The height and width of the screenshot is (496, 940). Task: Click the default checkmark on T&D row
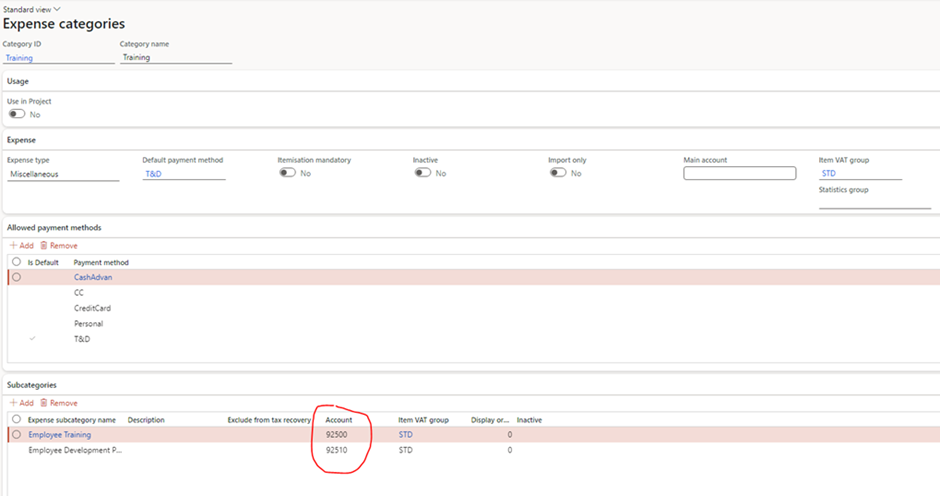coord(32,338)
